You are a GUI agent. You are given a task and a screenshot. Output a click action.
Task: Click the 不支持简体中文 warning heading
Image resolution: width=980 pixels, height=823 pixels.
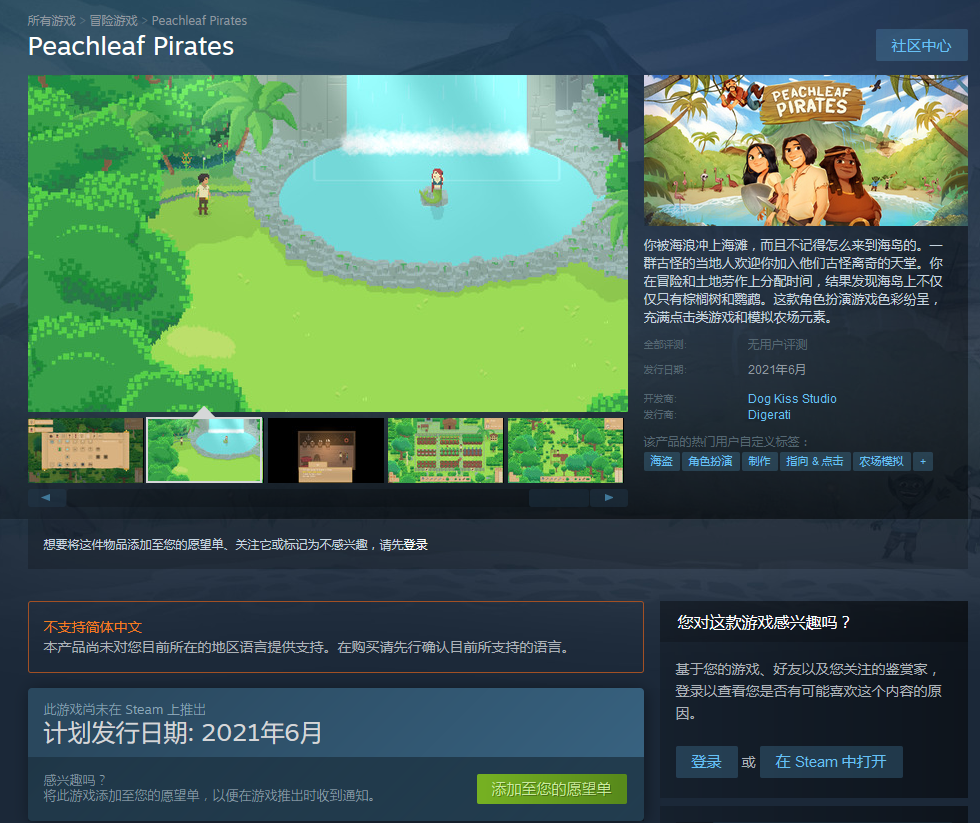(x=92, y=627)
